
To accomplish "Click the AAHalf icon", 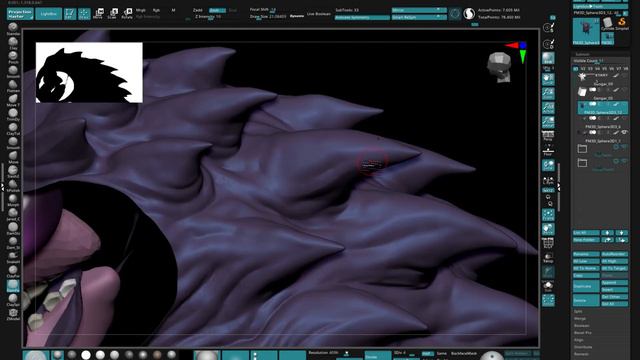I will point(548,122).
